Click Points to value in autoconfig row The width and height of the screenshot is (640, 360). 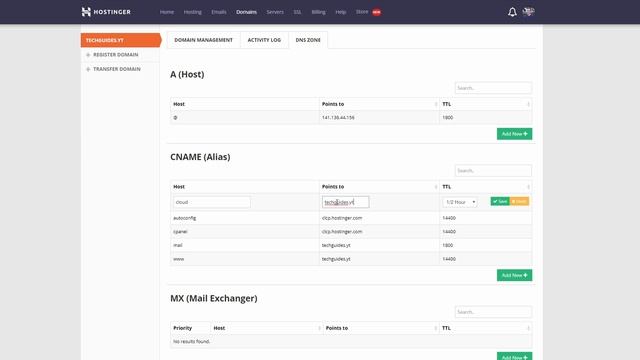(342, 218)
